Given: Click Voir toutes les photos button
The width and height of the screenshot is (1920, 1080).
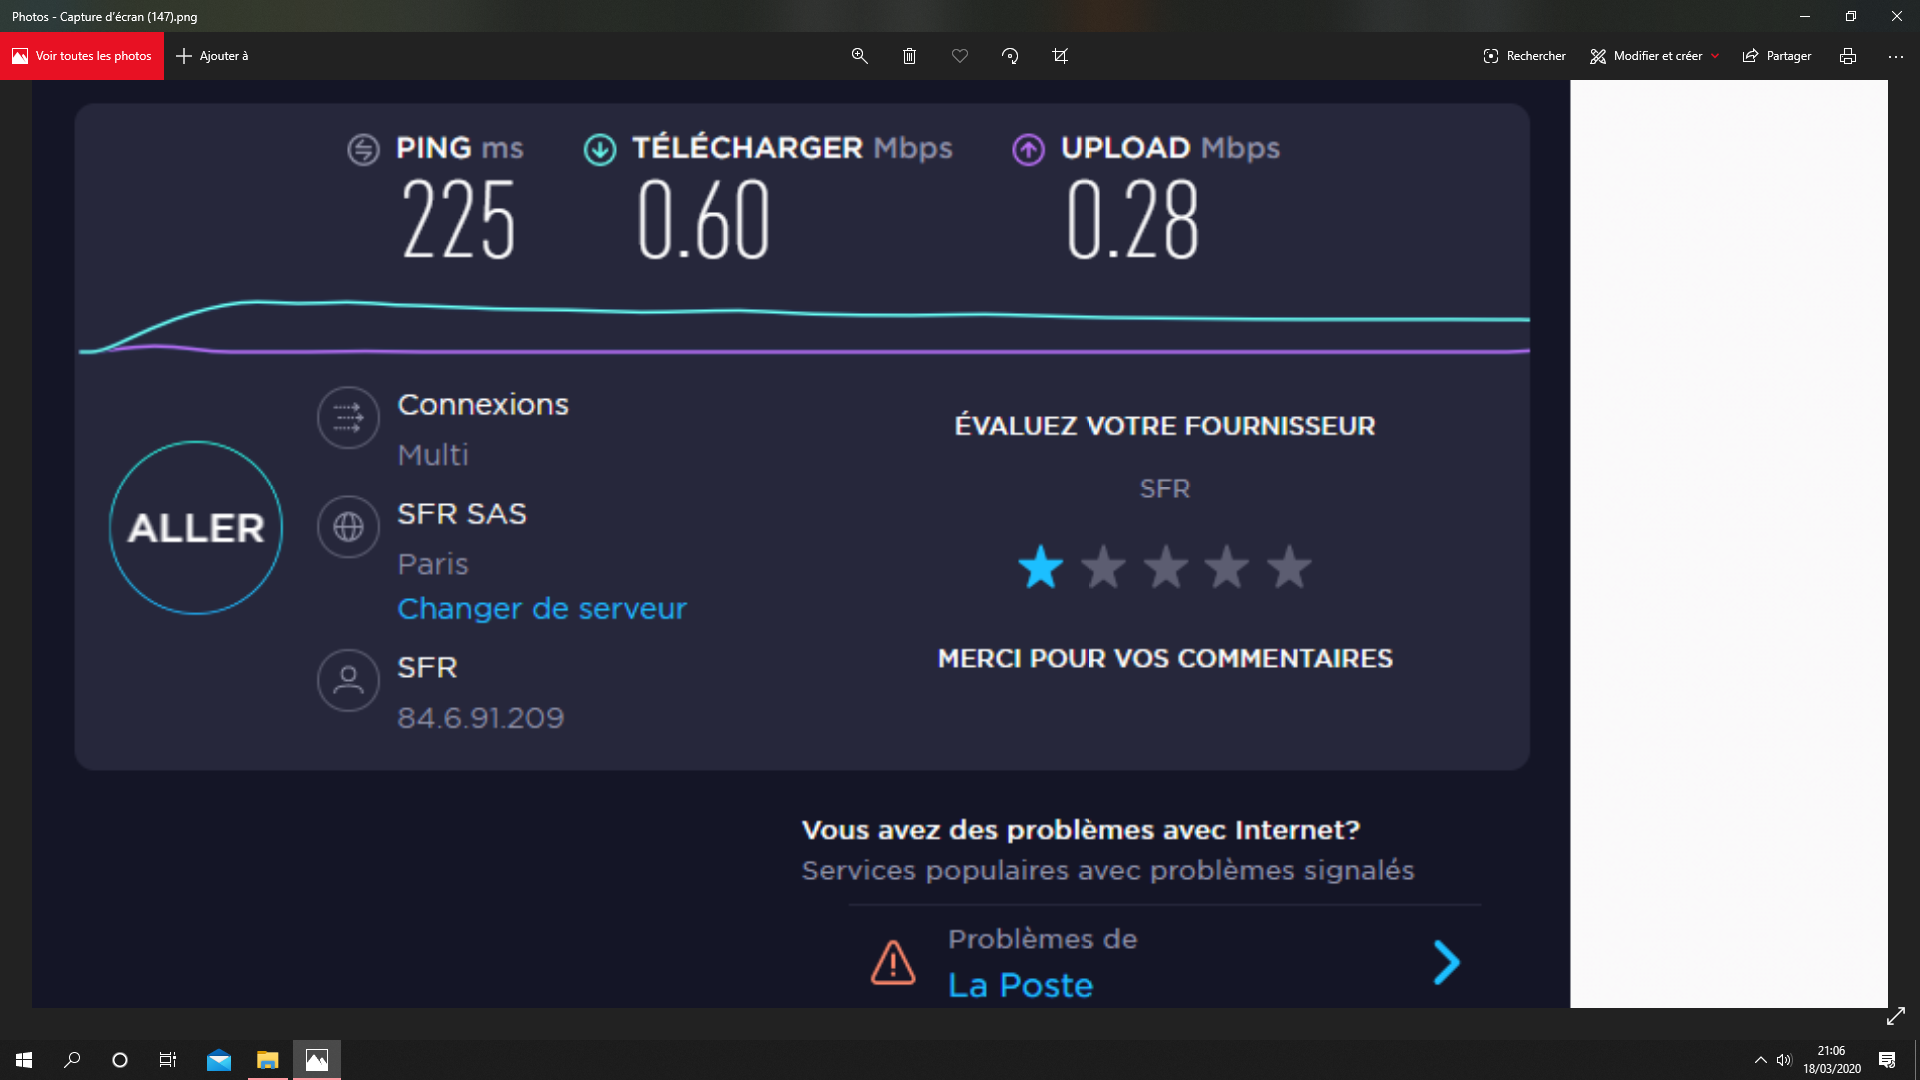Looking at the screenshot, I should click(82, 56).
